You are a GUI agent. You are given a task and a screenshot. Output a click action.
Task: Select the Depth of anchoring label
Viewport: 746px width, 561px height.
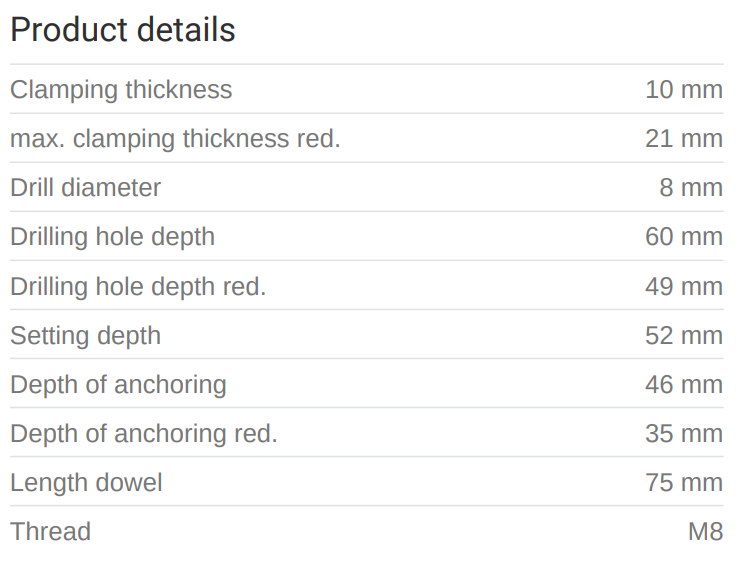[118, 384]
